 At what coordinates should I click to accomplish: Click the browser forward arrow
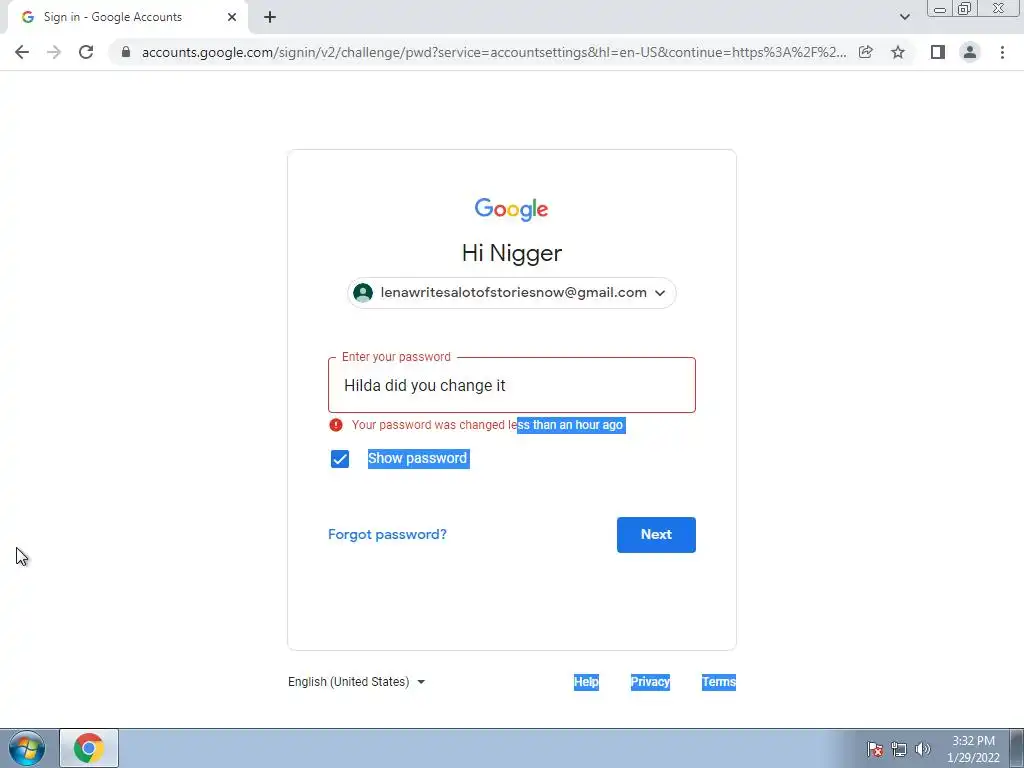click(x=54, y=52)
